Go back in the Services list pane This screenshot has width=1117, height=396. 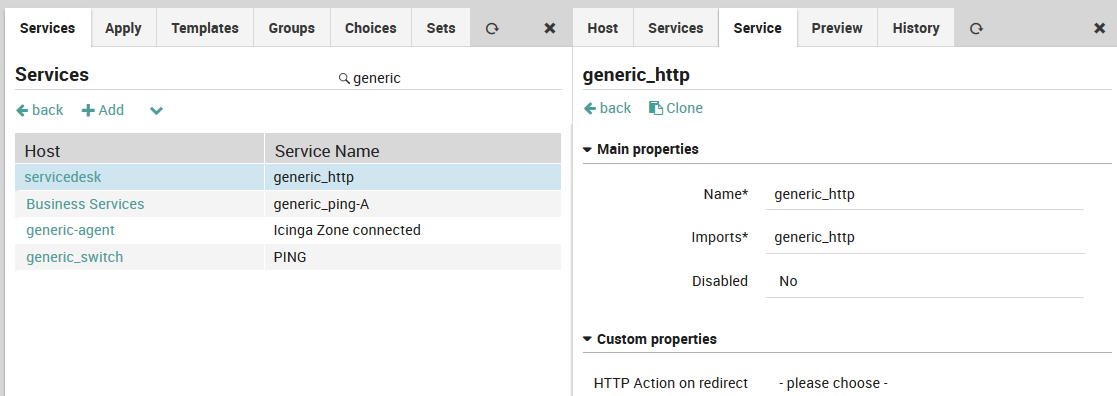(40, 110)
